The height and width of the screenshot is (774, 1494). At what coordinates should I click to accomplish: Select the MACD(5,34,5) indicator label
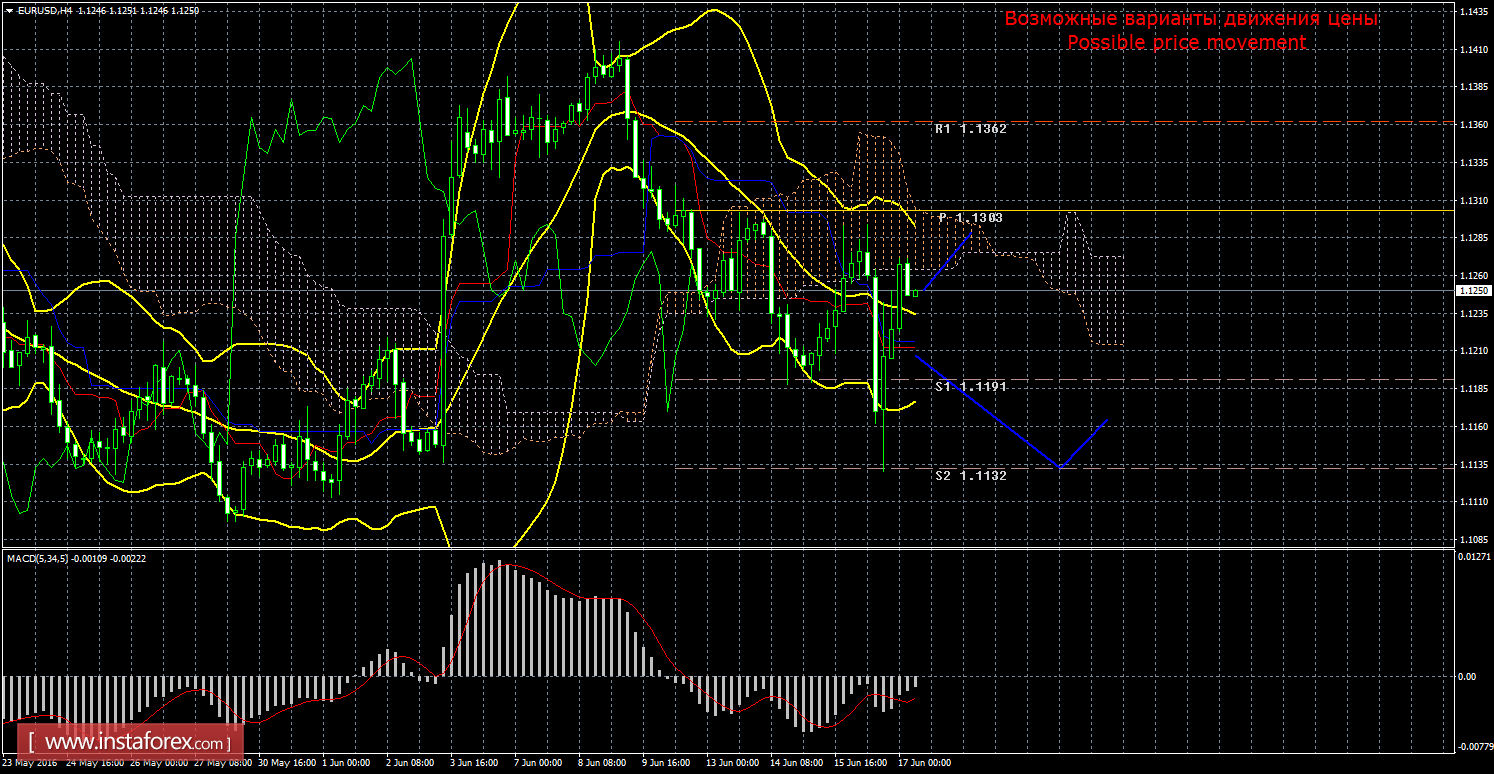[x=76, y=558]
